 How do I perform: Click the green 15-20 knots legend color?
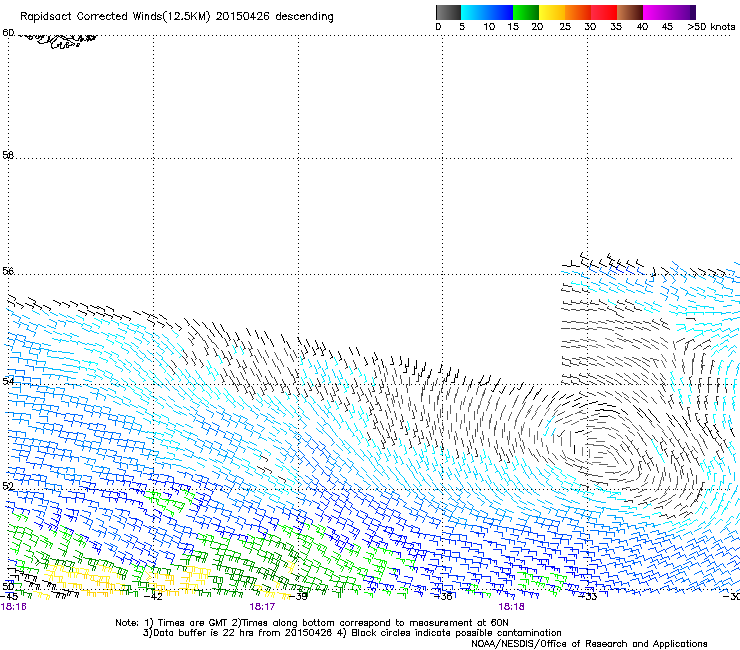click(x=526, y=12)
